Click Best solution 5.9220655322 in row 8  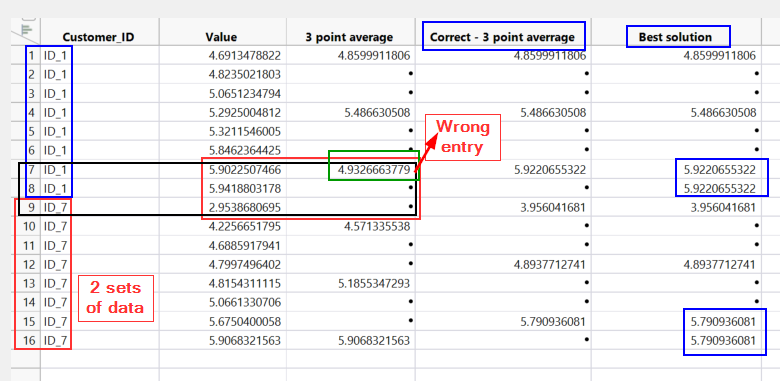[720, 189]
